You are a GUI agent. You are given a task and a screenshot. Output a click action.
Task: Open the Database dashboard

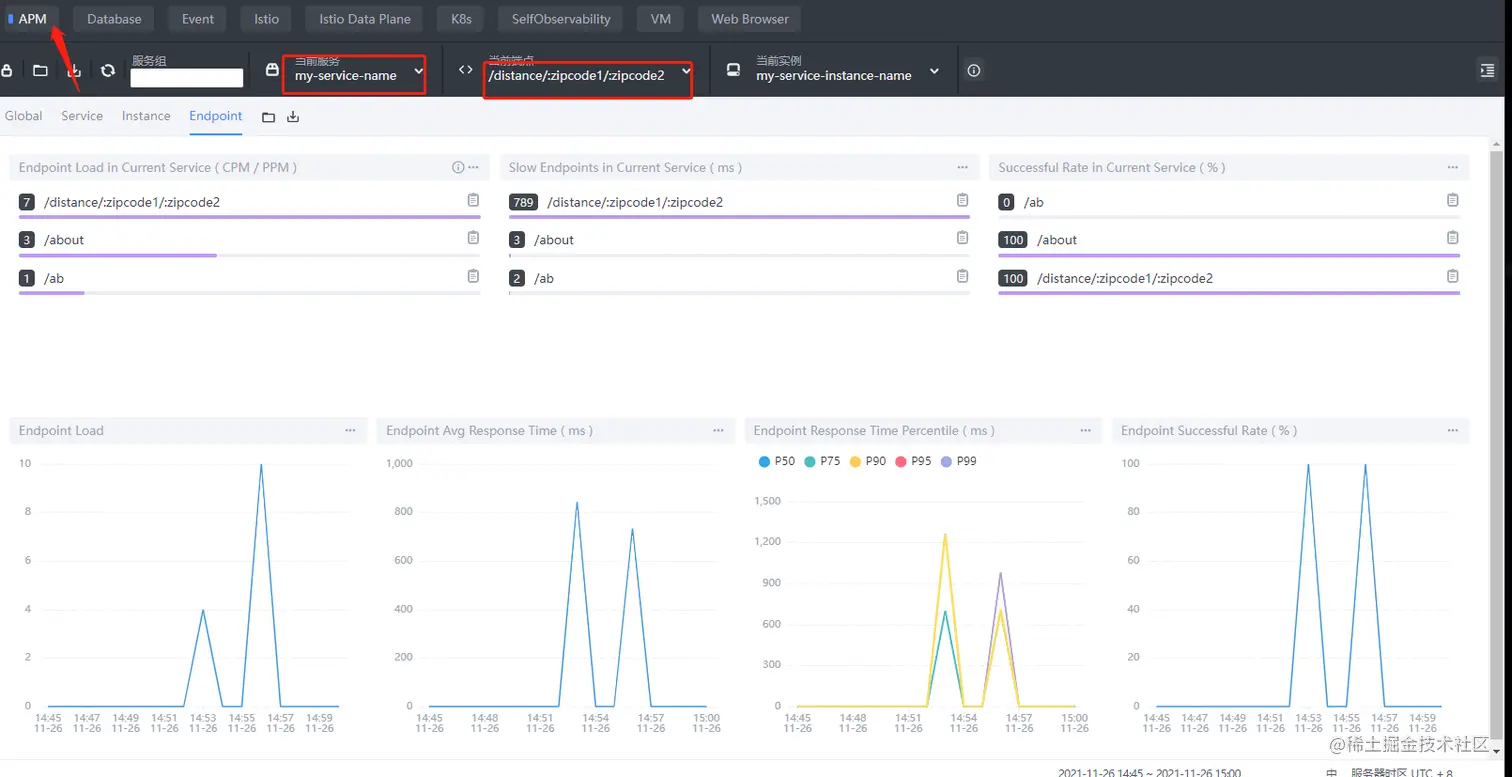[x=114, y=19]
